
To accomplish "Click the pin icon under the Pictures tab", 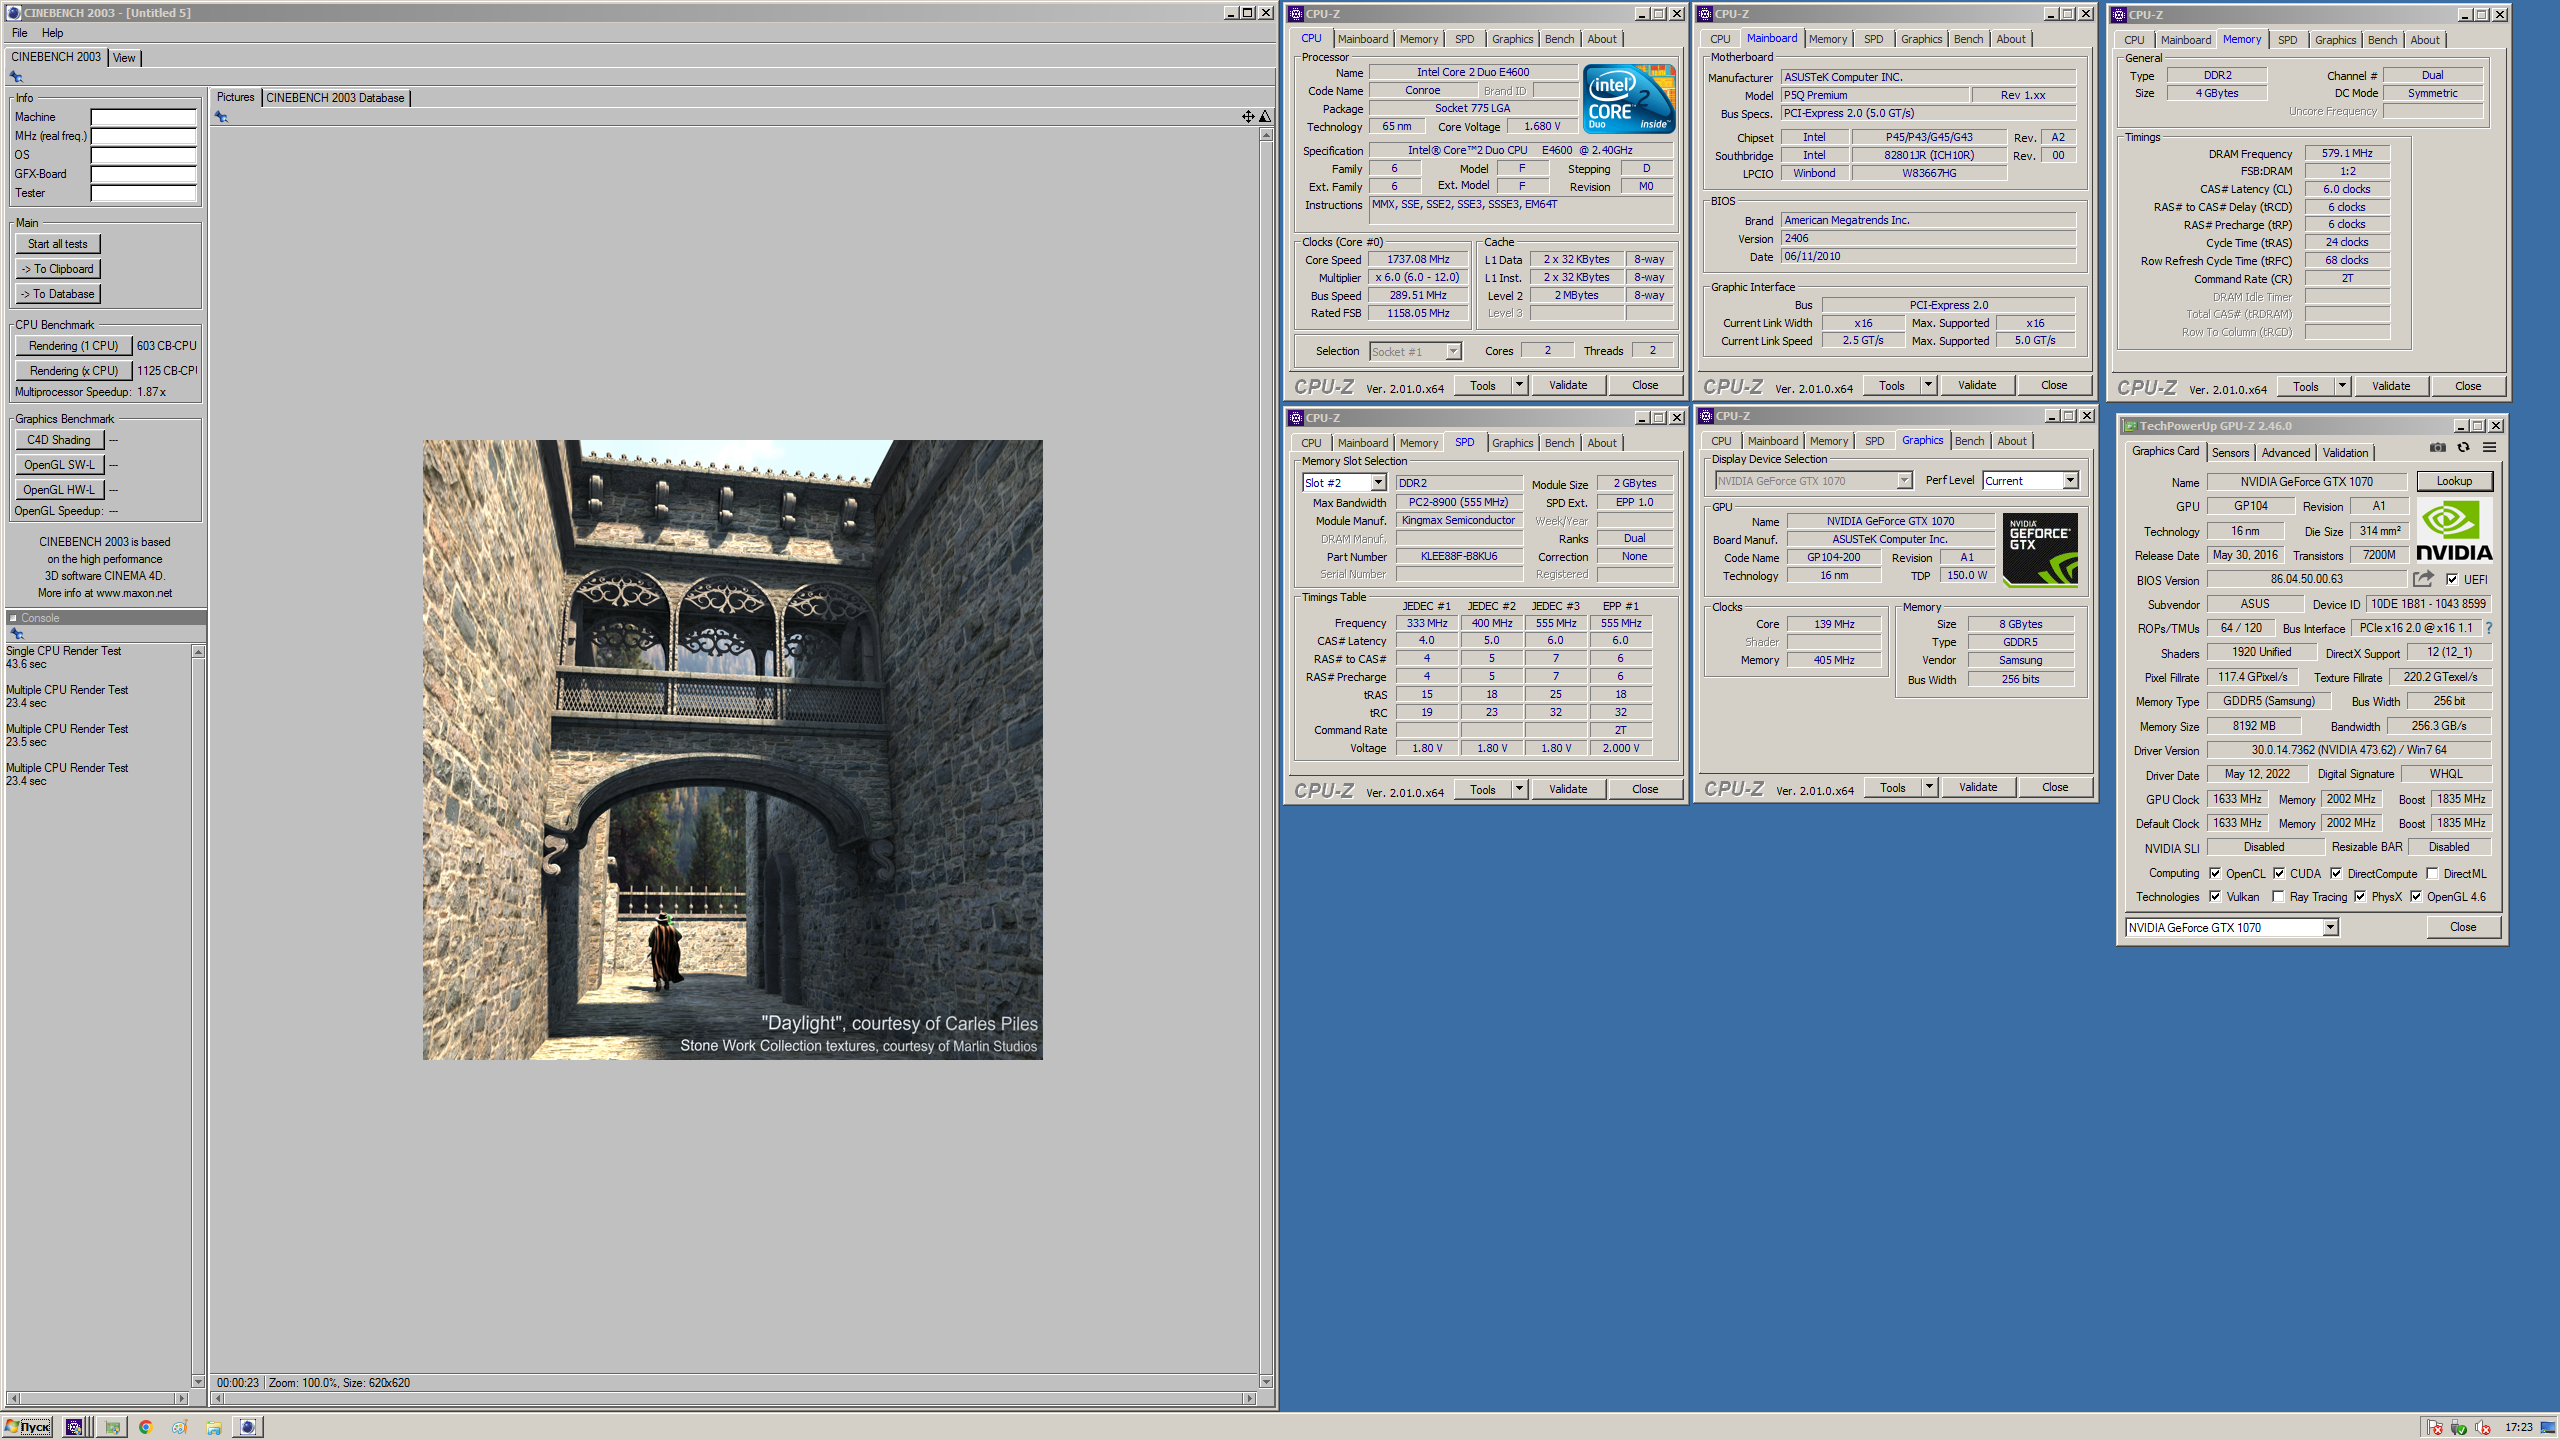I will [221, 117].
